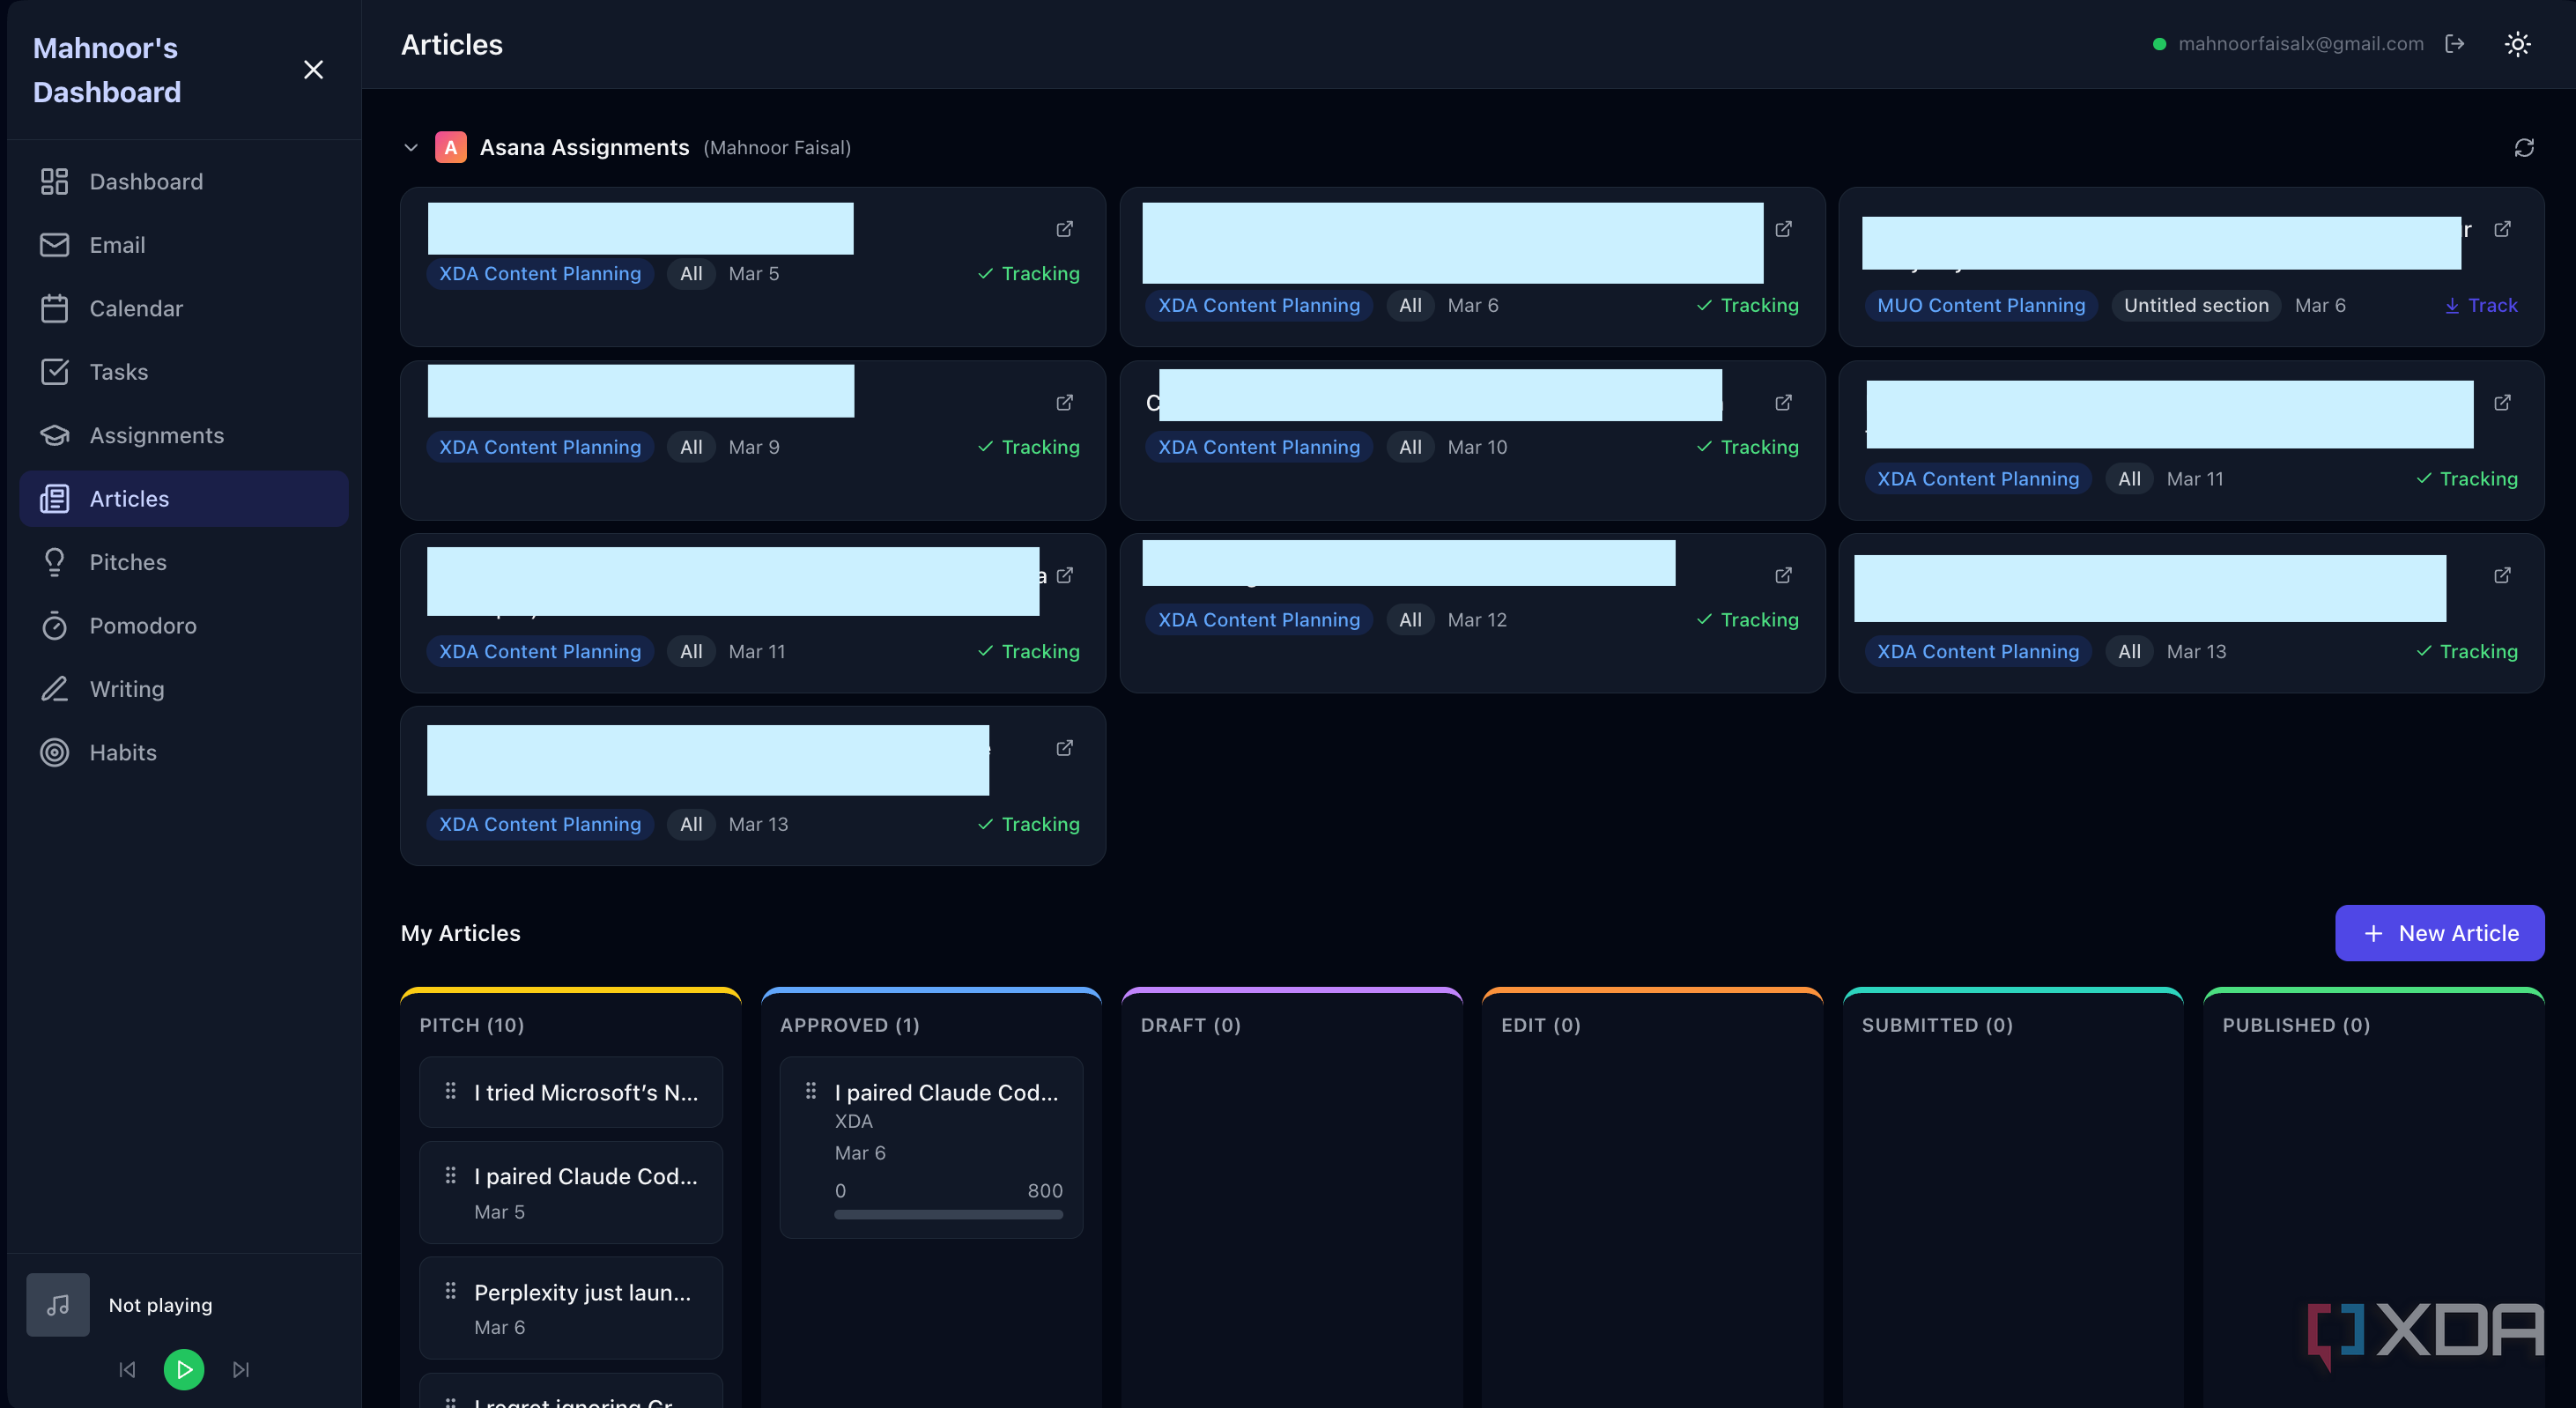
Task: Toggle Tracking on the Mar 9 card
Action: (1028, 447)
